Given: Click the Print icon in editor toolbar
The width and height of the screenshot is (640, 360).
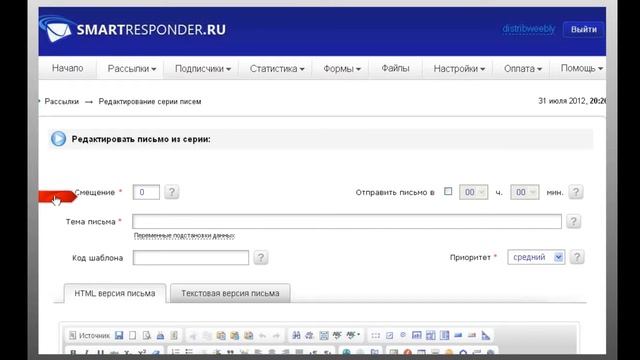Looking at the screenshot, I should 160,336.
